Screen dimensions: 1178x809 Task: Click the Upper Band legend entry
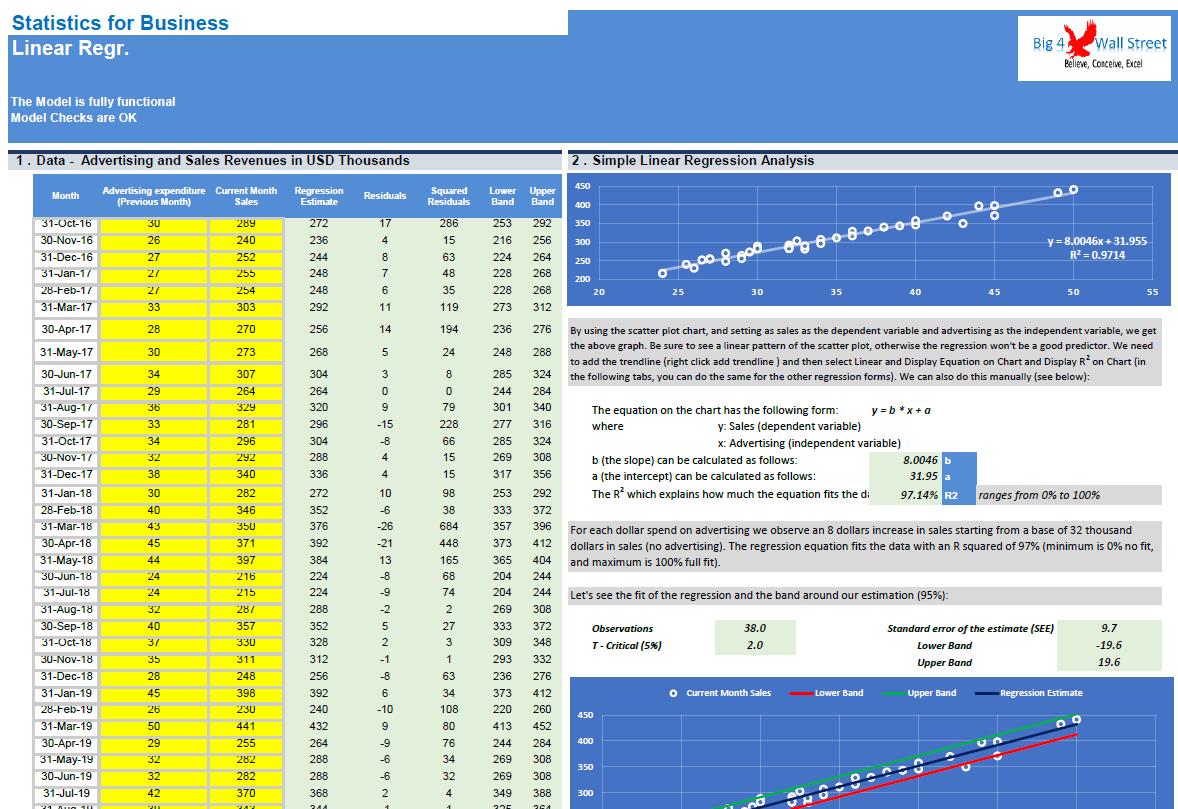pyautogui.click(x=920, y=693)
